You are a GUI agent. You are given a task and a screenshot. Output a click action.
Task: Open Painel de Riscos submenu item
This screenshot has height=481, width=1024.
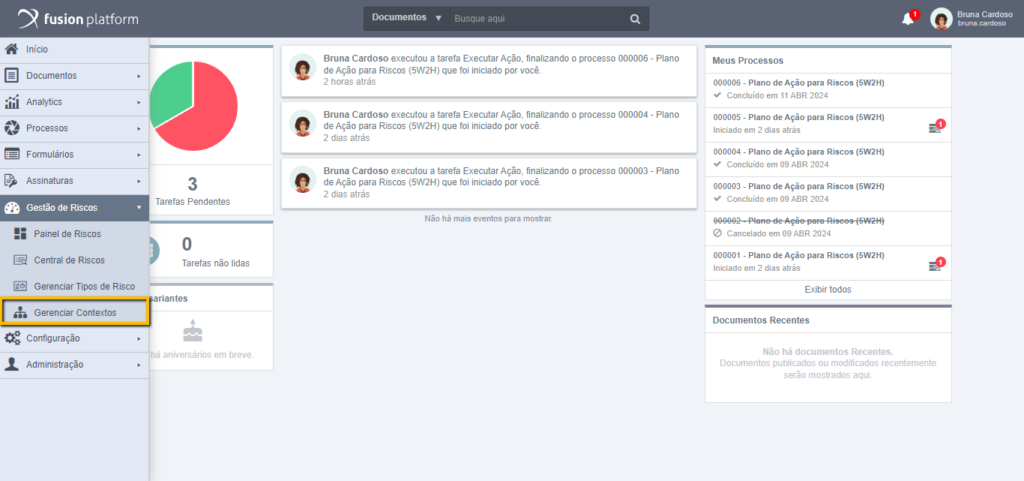(x=67, y=234)
